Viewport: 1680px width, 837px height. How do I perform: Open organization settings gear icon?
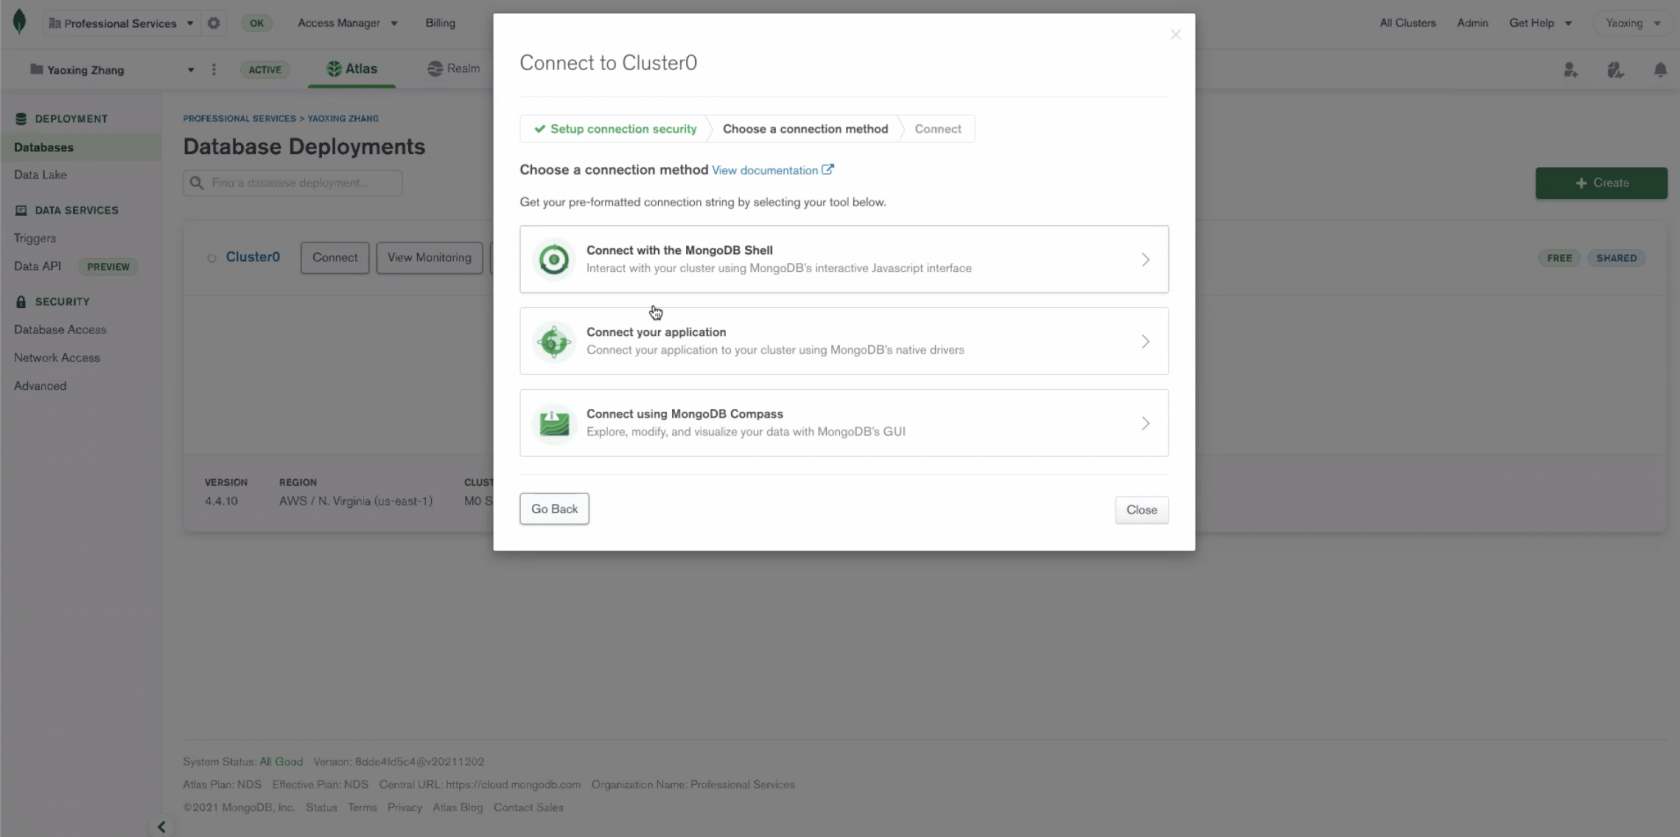[213, 23]
